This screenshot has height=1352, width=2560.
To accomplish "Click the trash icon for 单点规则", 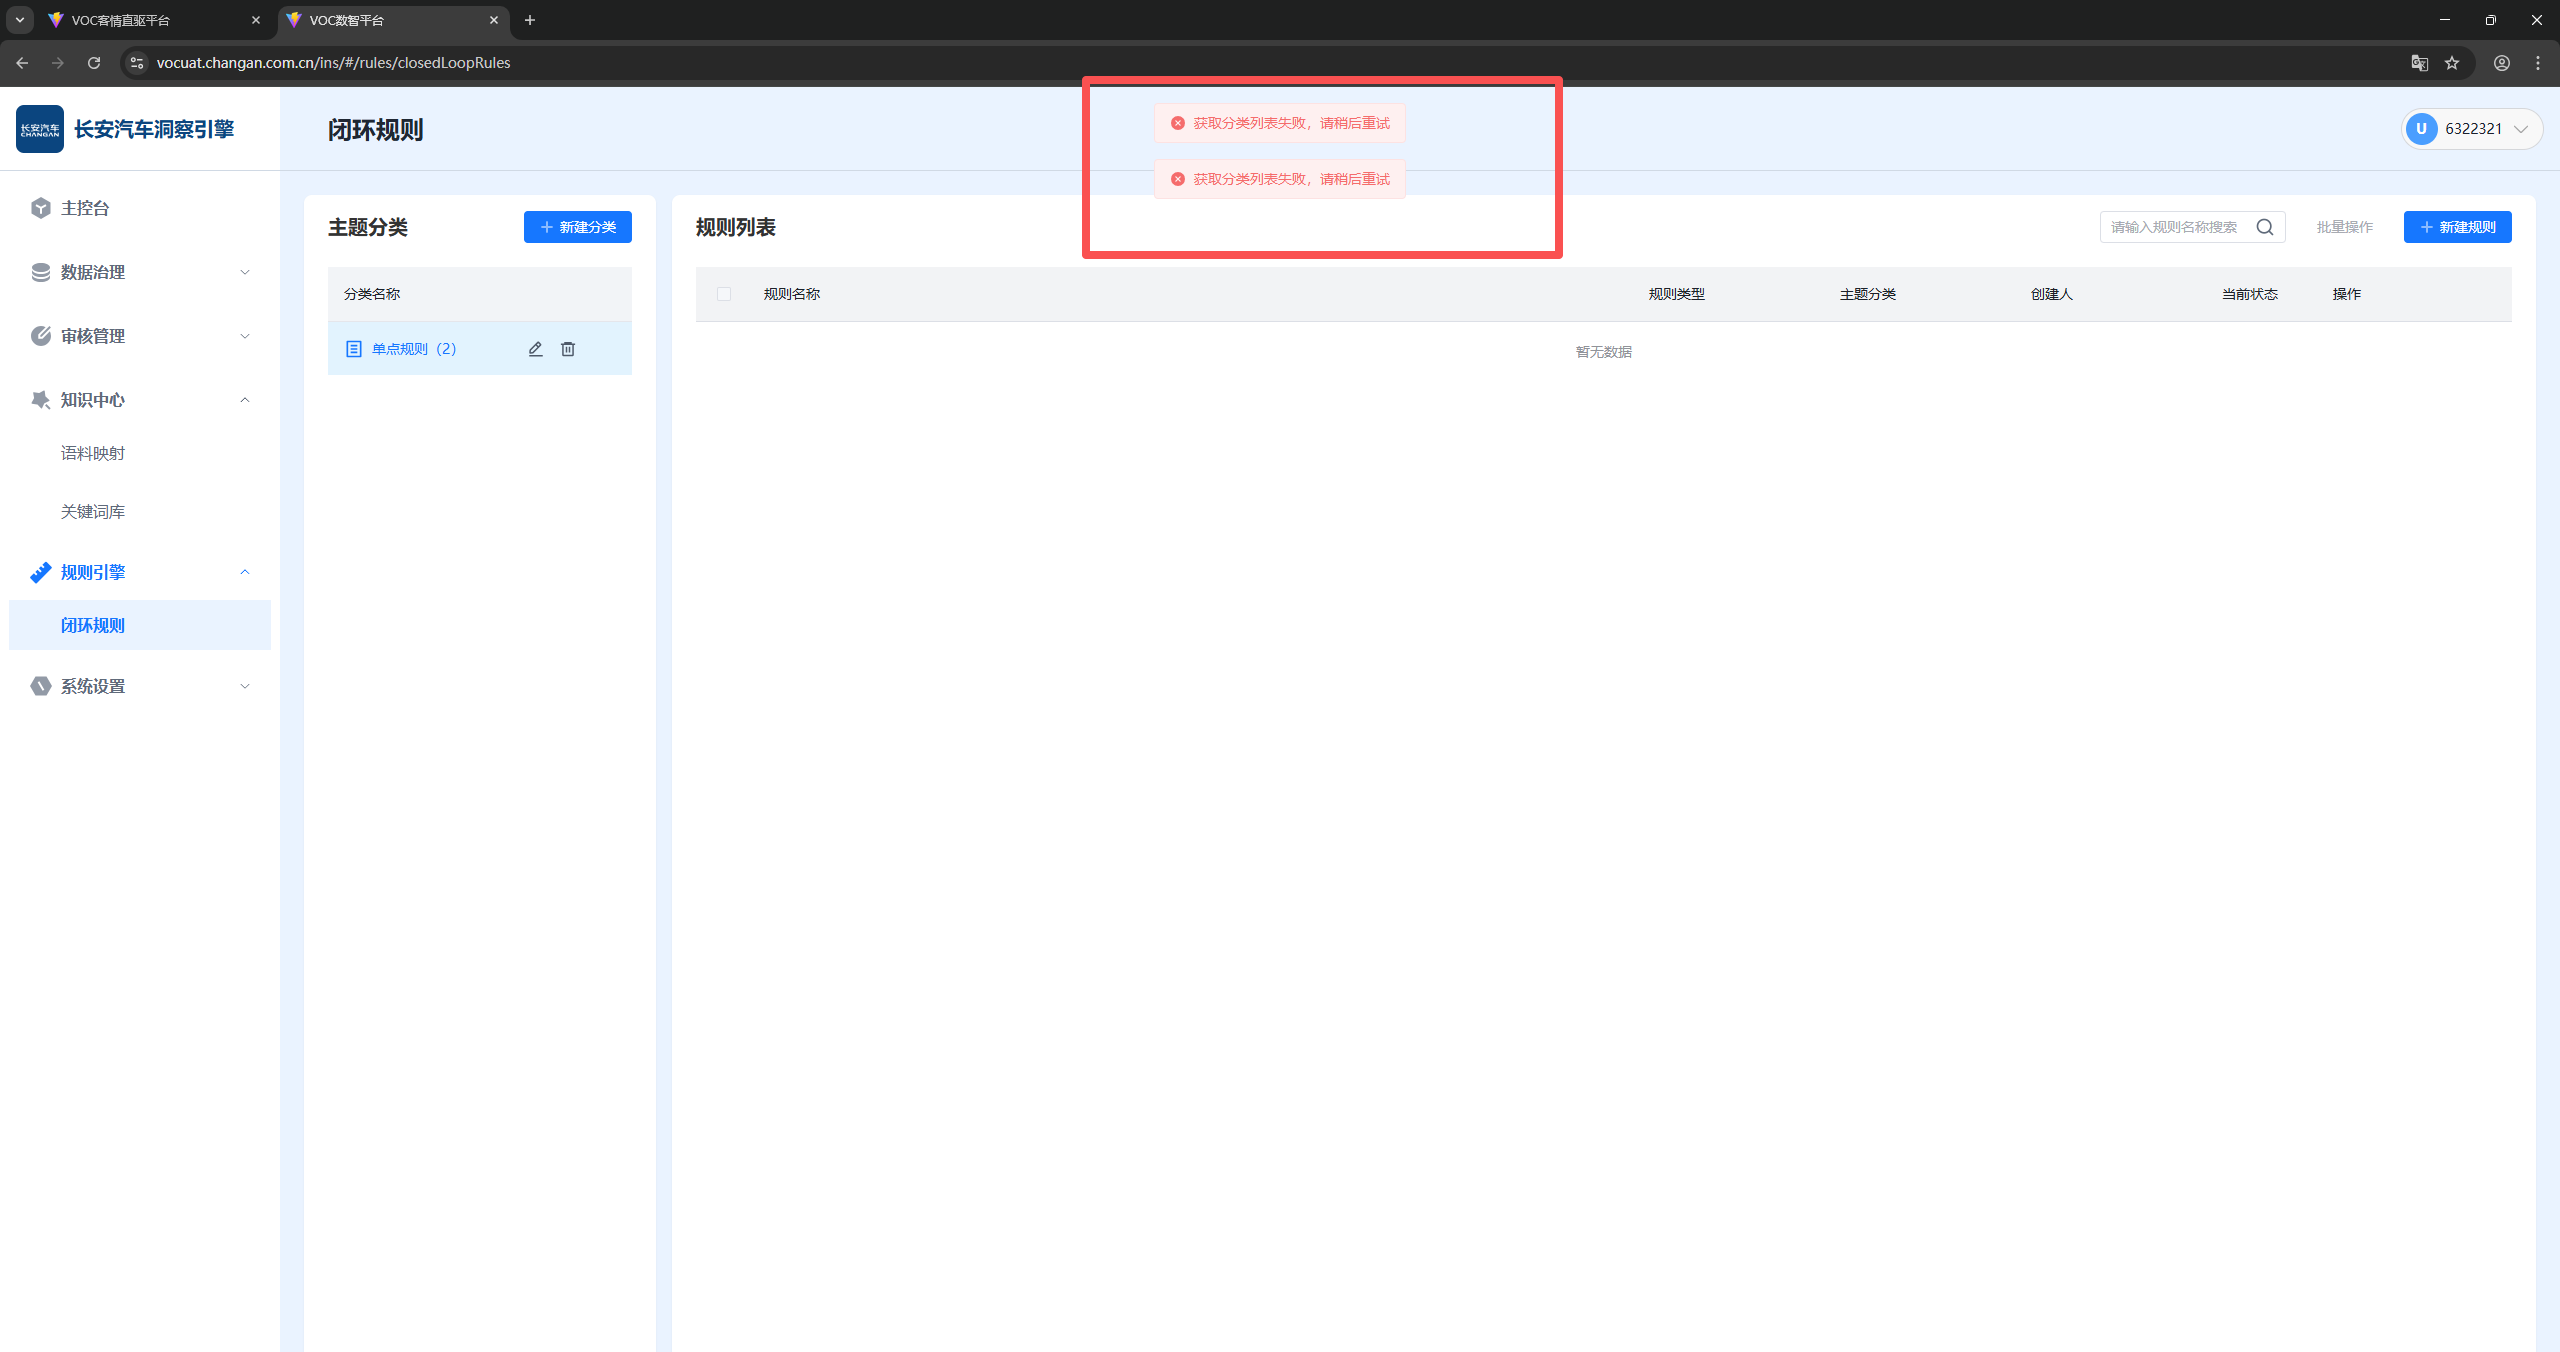I will point(568,349).
